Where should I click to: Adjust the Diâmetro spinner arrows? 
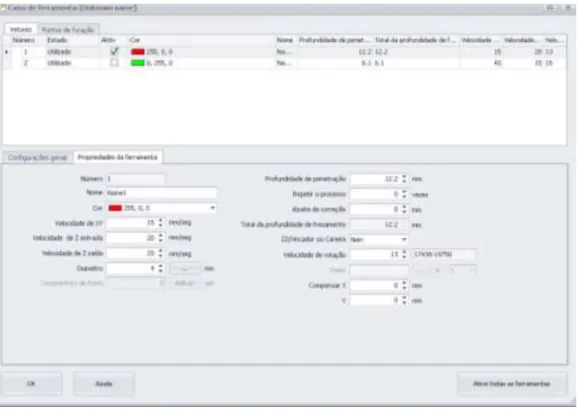(160, 269)
